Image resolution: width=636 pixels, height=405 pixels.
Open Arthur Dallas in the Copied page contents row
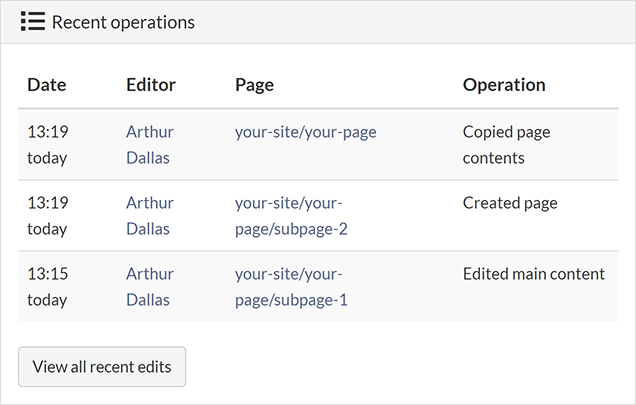tap(149, 144)
